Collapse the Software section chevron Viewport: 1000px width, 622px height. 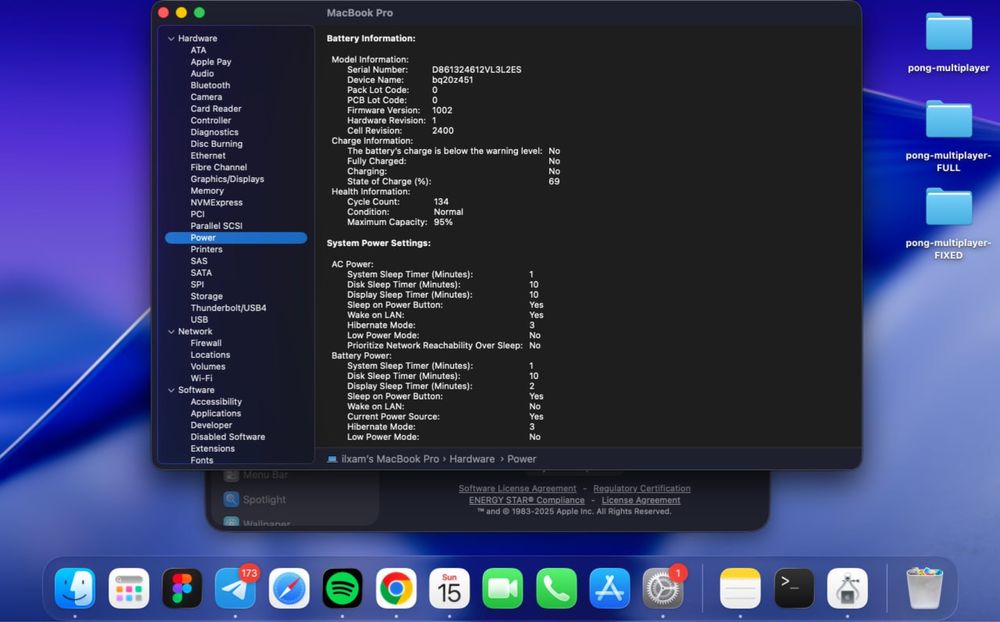pyautogui.click(x=171, y=390)
